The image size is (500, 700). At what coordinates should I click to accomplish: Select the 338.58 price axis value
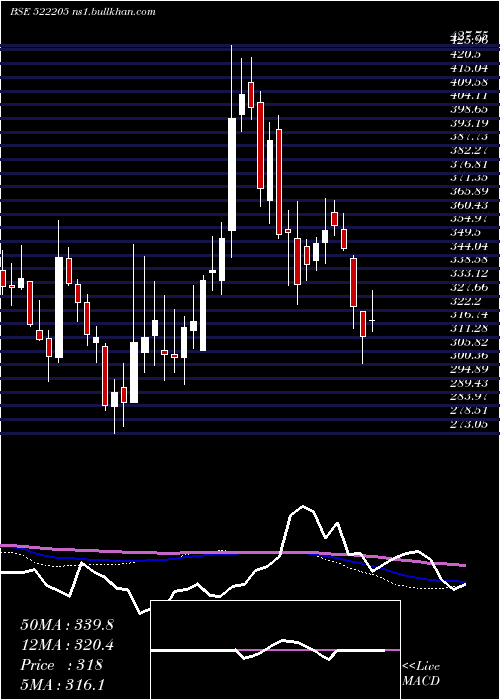469,260
